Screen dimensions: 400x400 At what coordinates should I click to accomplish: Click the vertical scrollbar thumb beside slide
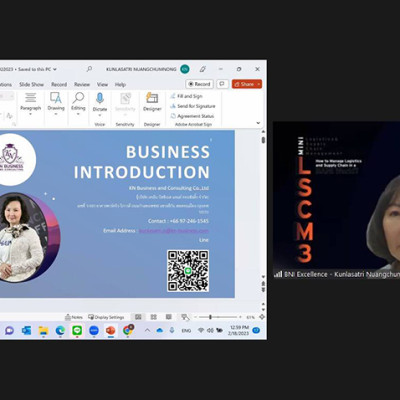(263, 140)
